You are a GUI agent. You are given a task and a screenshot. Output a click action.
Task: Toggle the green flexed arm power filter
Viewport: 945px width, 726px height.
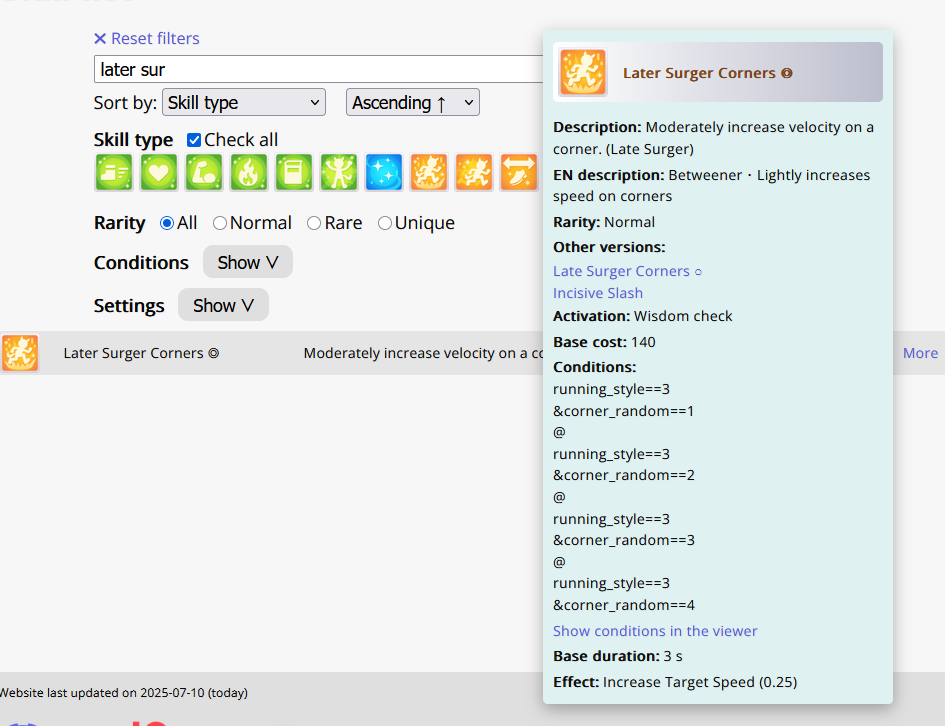tap(204, 172)
